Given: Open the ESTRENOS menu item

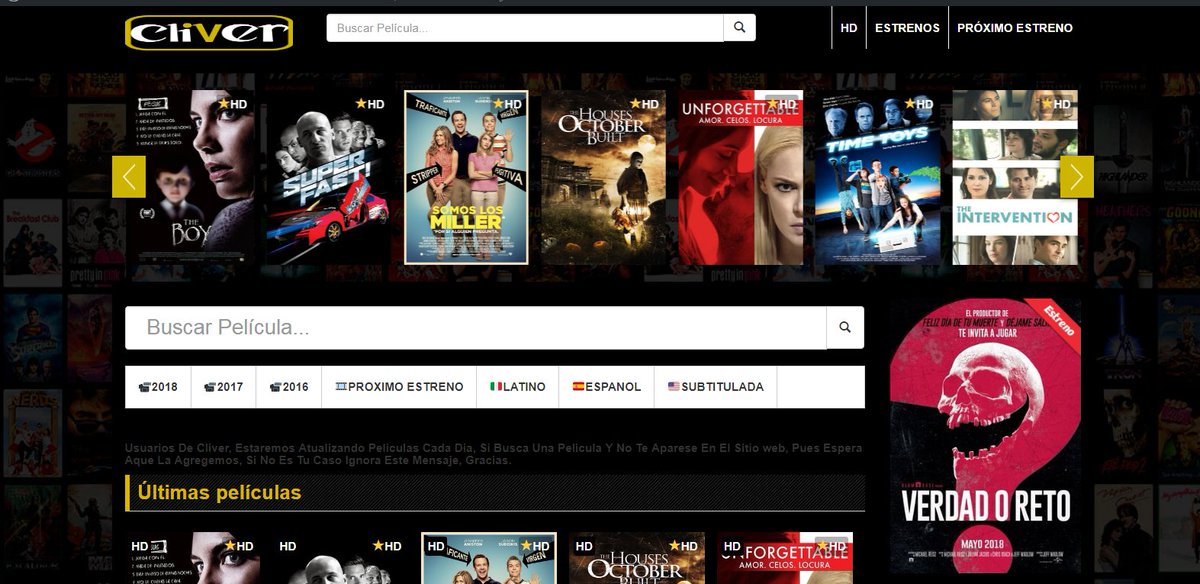Looking at the screenshot, I should click(x=907, y=28).
